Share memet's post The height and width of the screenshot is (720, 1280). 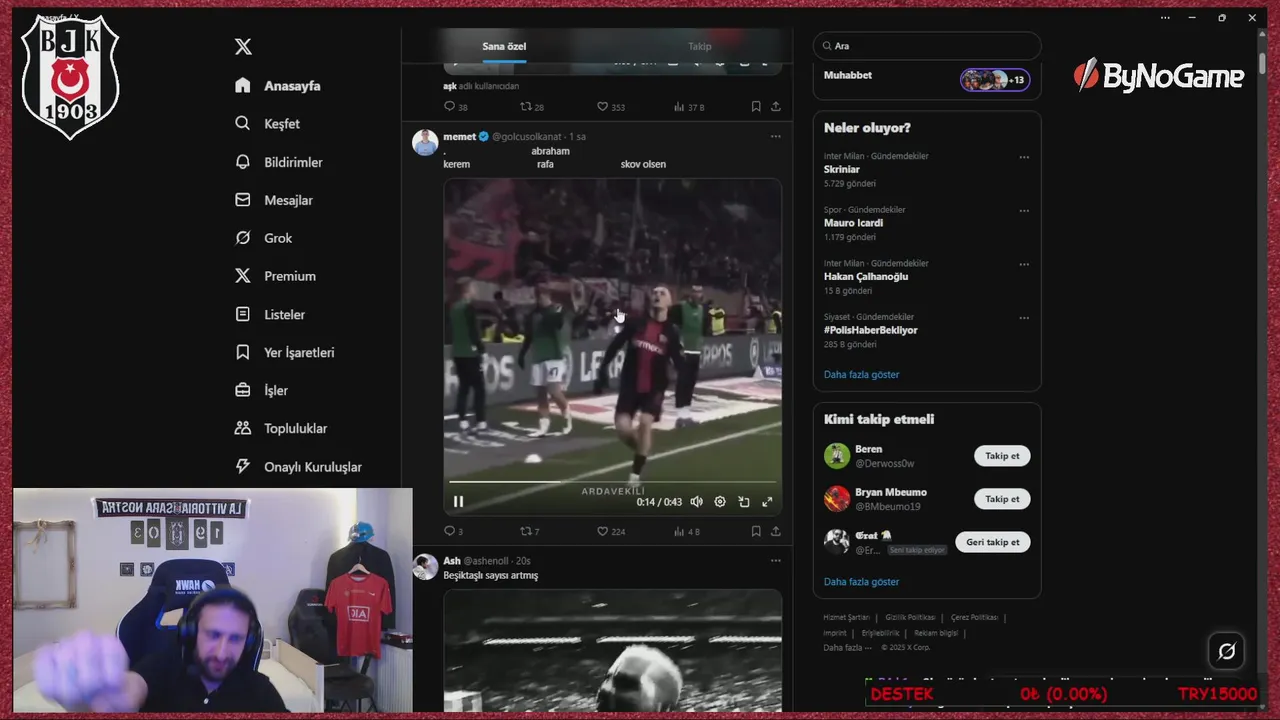775,531
